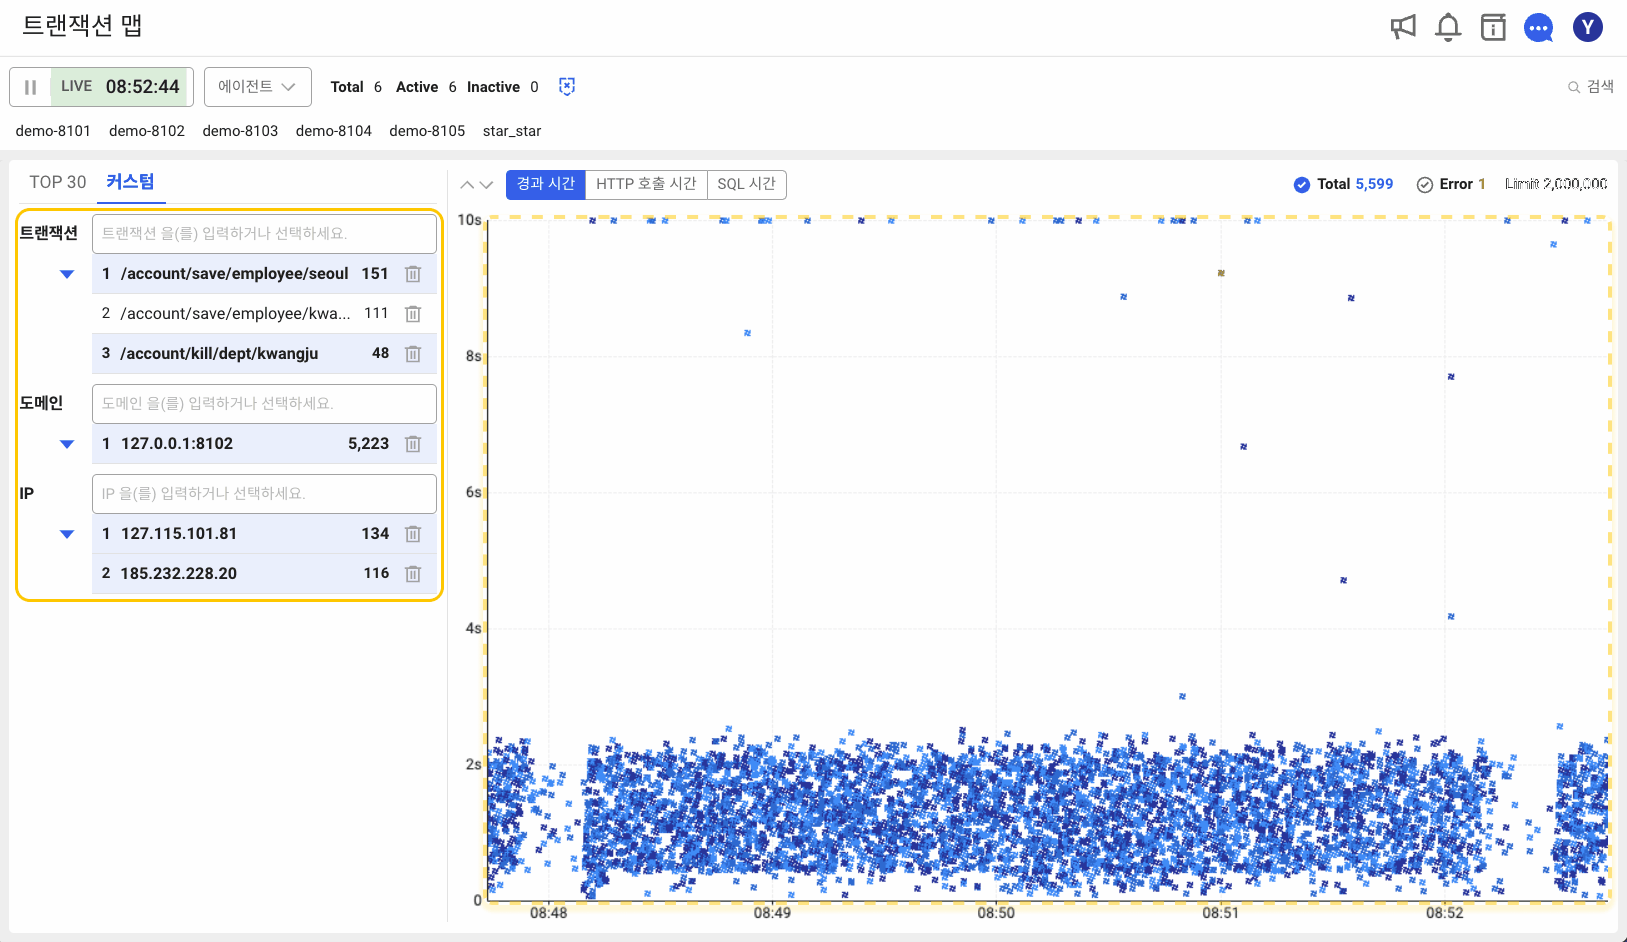Viewport: 1627px width, 942px height.
Task: Switch to the 커스텀 tab
Action: click(x=130, y=182)
